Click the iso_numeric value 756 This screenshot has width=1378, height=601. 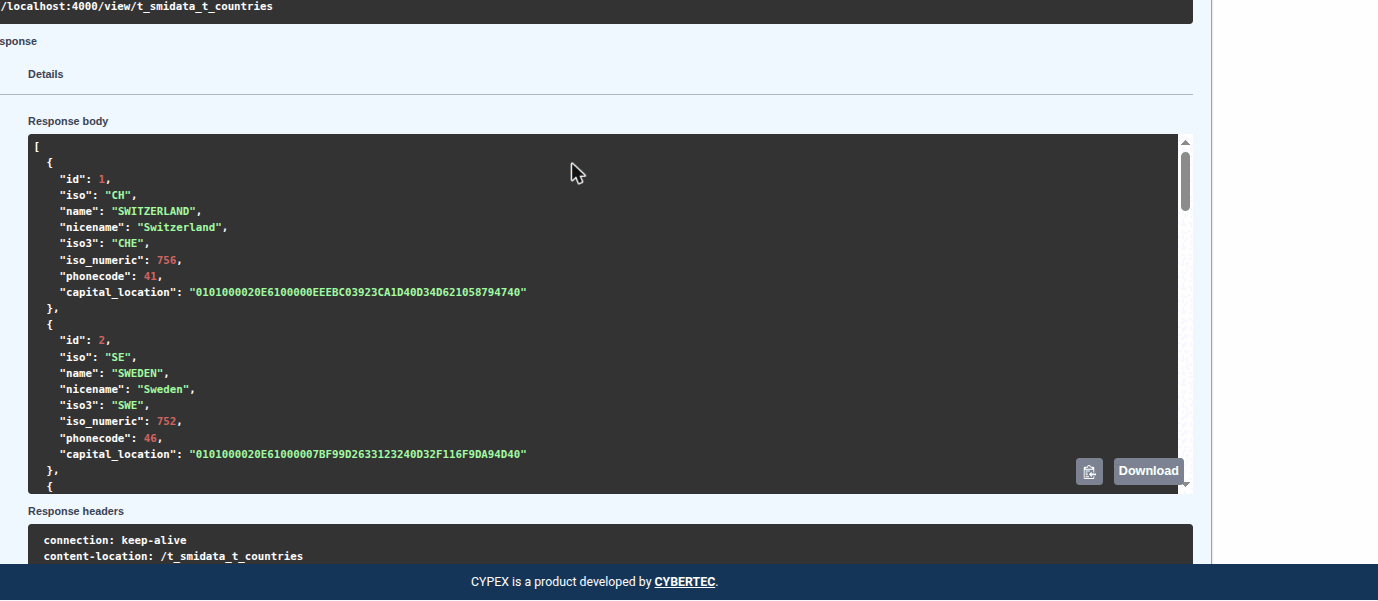coord(166,260)
